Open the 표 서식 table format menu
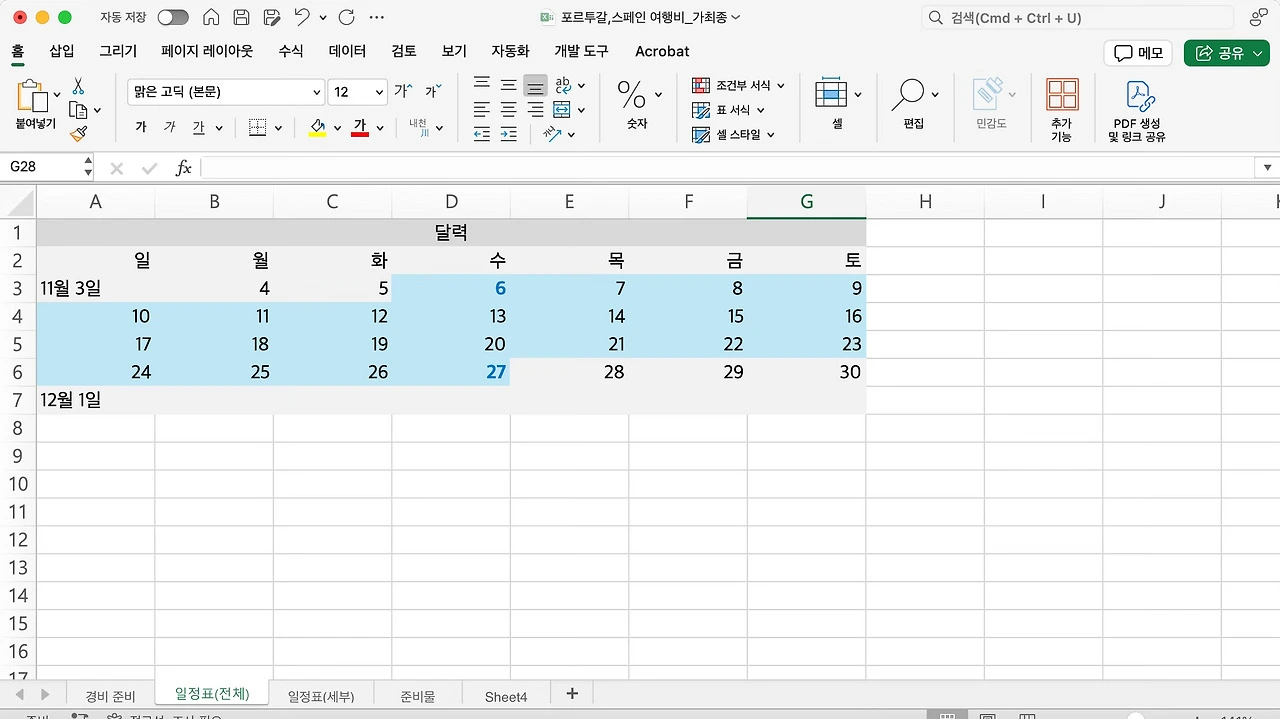The image size is (1280, 719). (x=729, y=110)
